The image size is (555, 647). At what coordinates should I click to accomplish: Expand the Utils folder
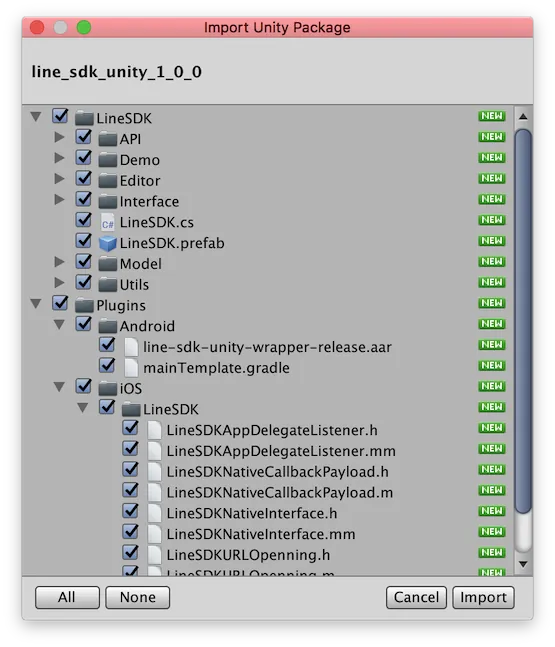[60, 282]
